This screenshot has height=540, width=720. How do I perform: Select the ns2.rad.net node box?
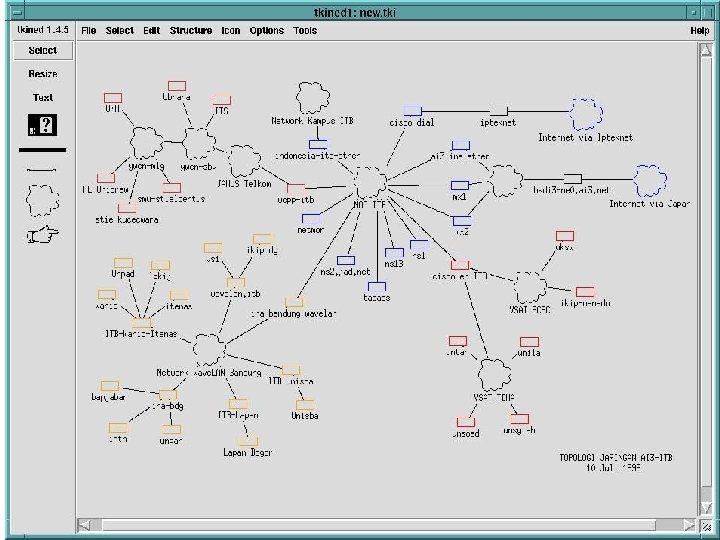coord(346,261)
